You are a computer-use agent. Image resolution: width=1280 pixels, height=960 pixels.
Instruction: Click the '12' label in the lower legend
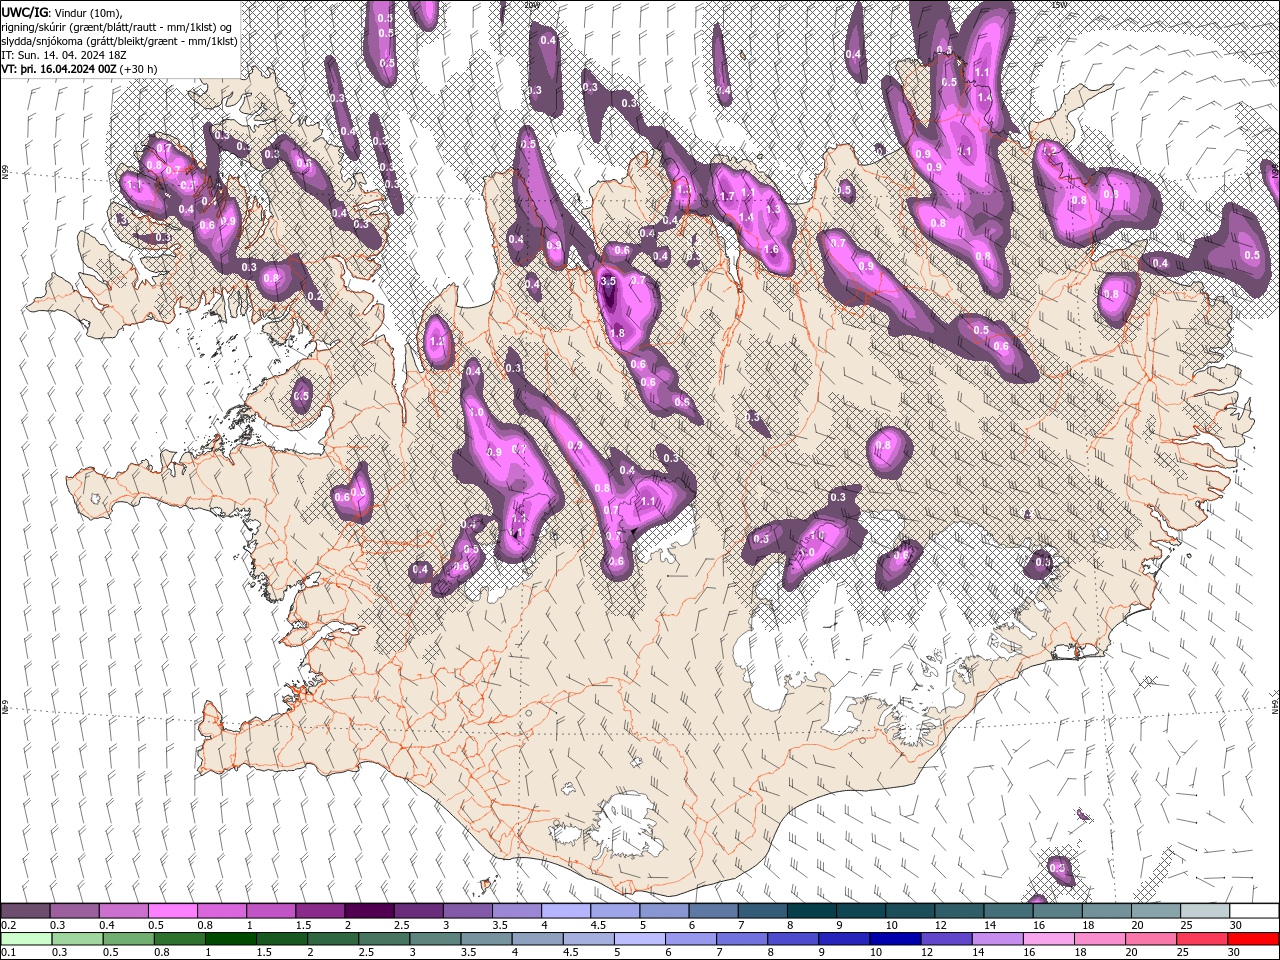pos(926,953)
